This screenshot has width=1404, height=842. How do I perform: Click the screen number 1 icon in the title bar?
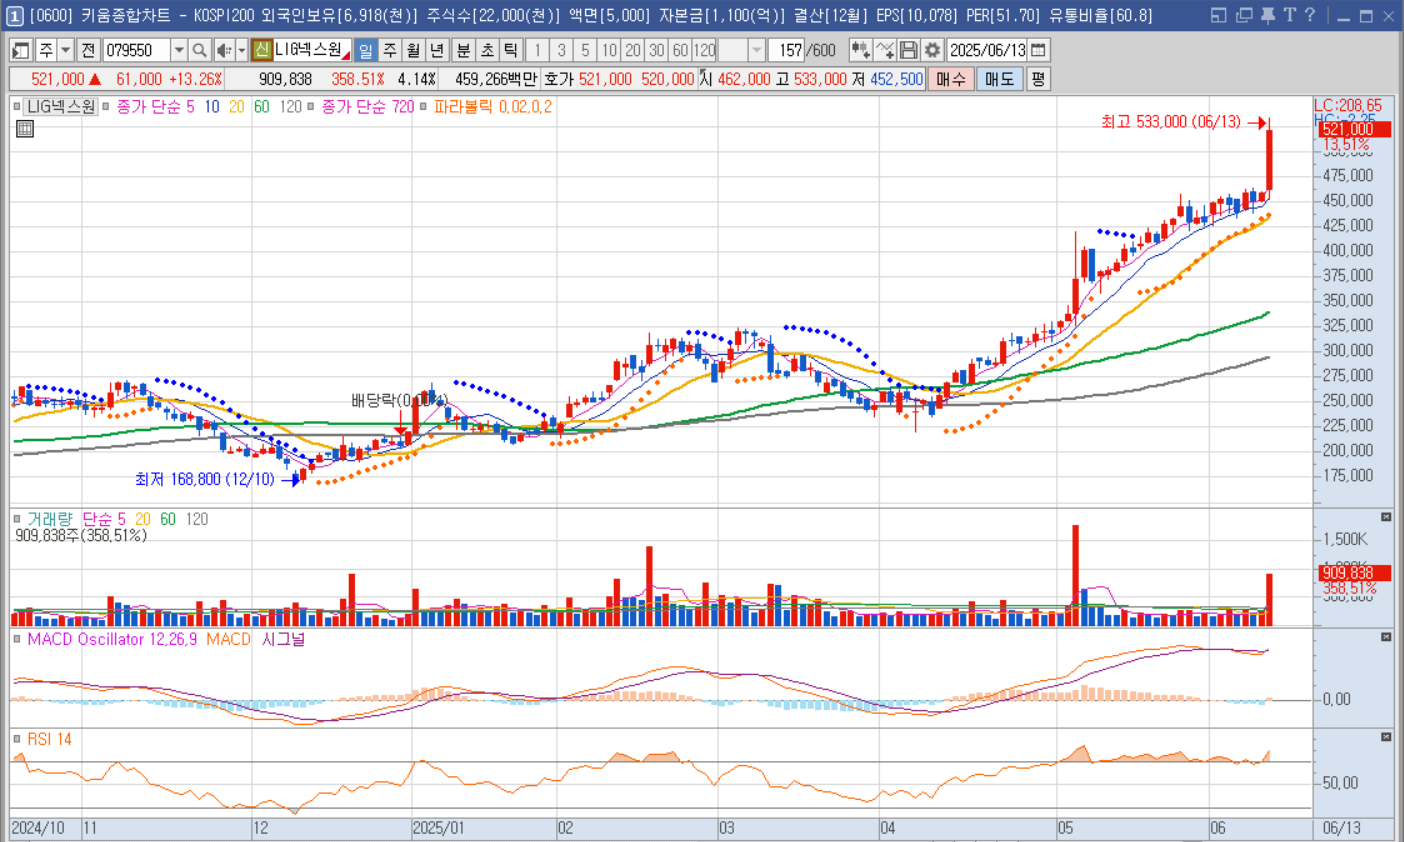(x=14, y=16)
